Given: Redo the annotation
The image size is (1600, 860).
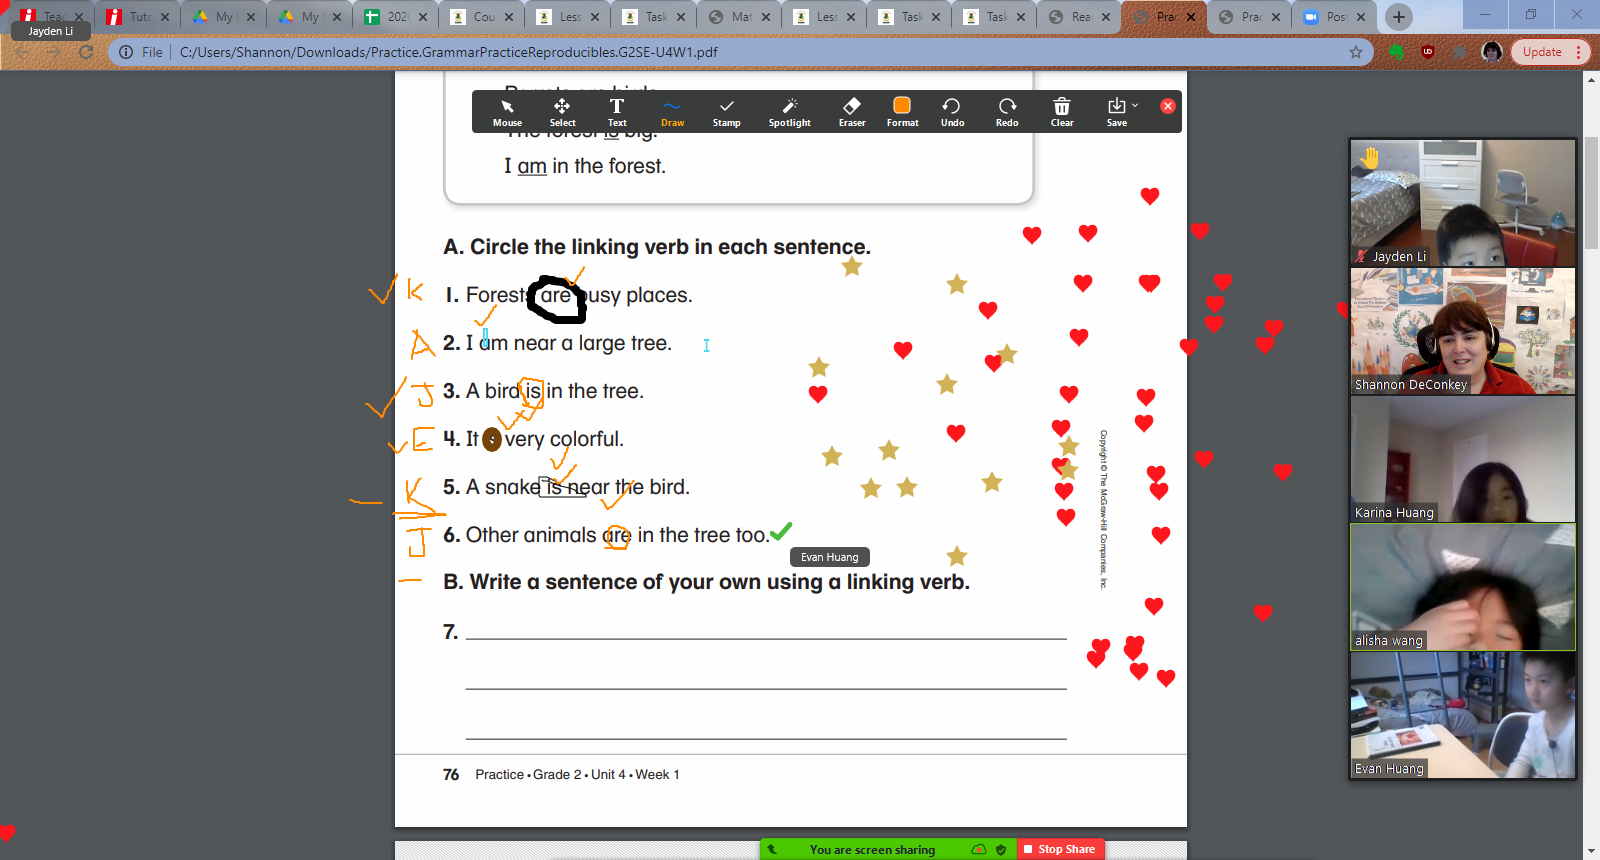Looking at the screenshot, I should point(1007,112).
